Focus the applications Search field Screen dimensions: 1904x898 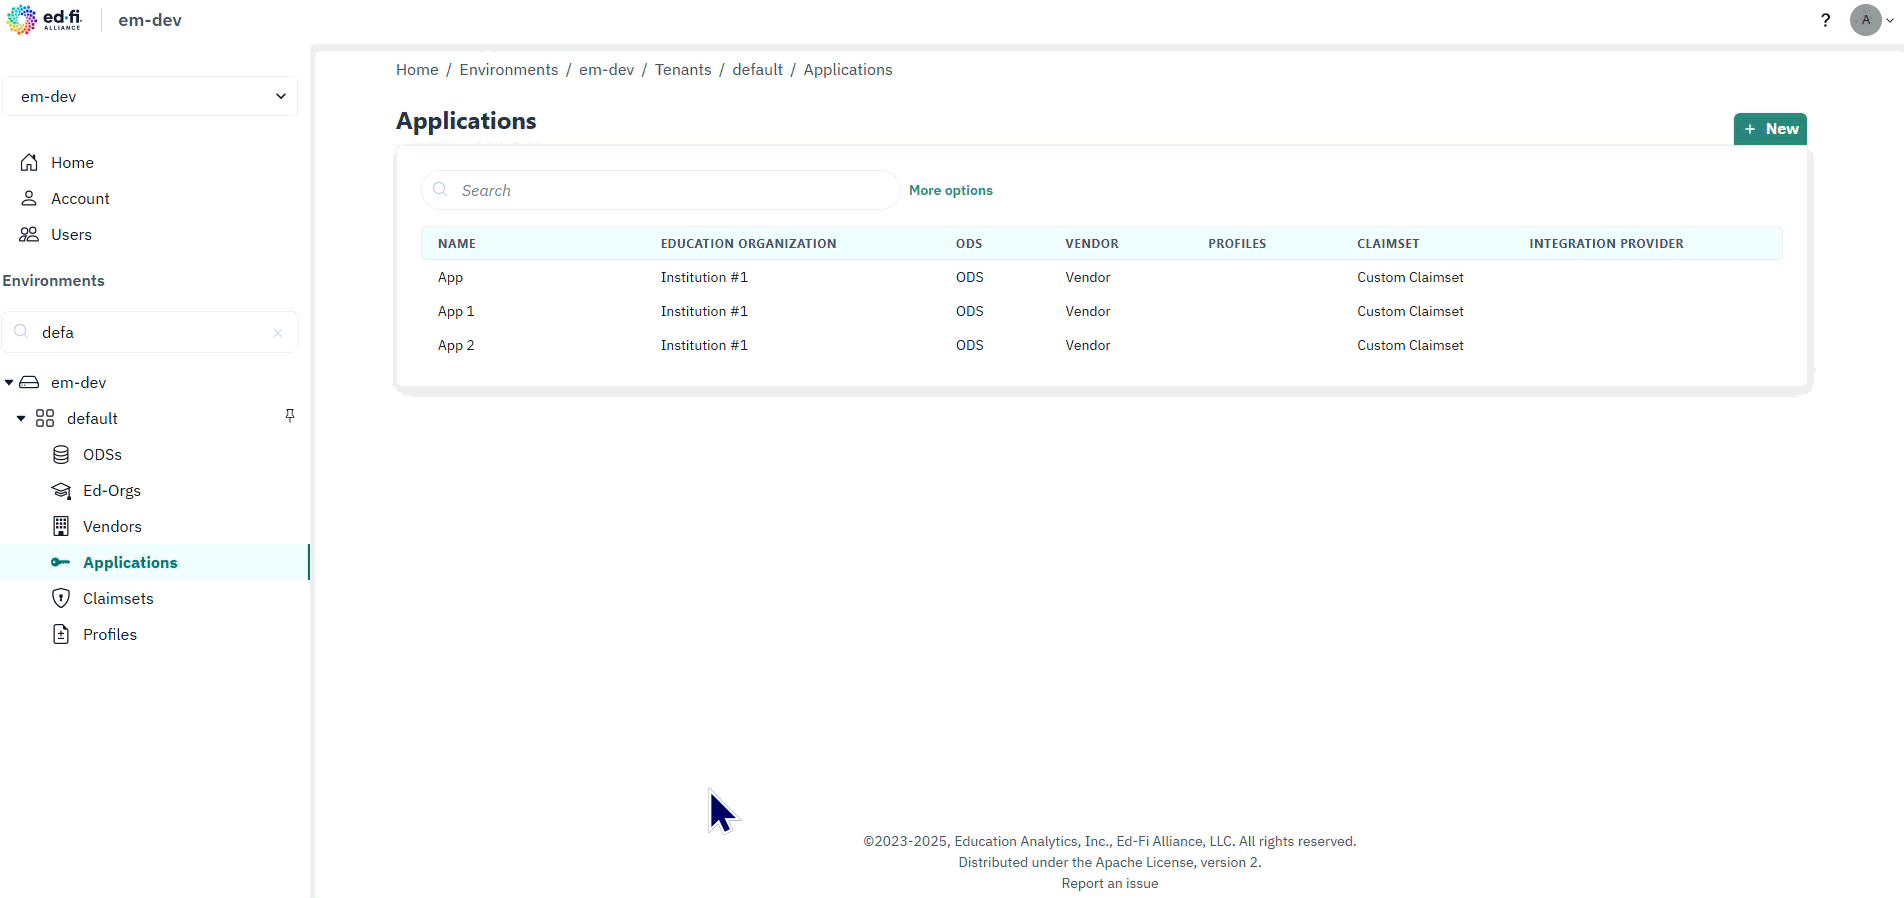(661, 190)
